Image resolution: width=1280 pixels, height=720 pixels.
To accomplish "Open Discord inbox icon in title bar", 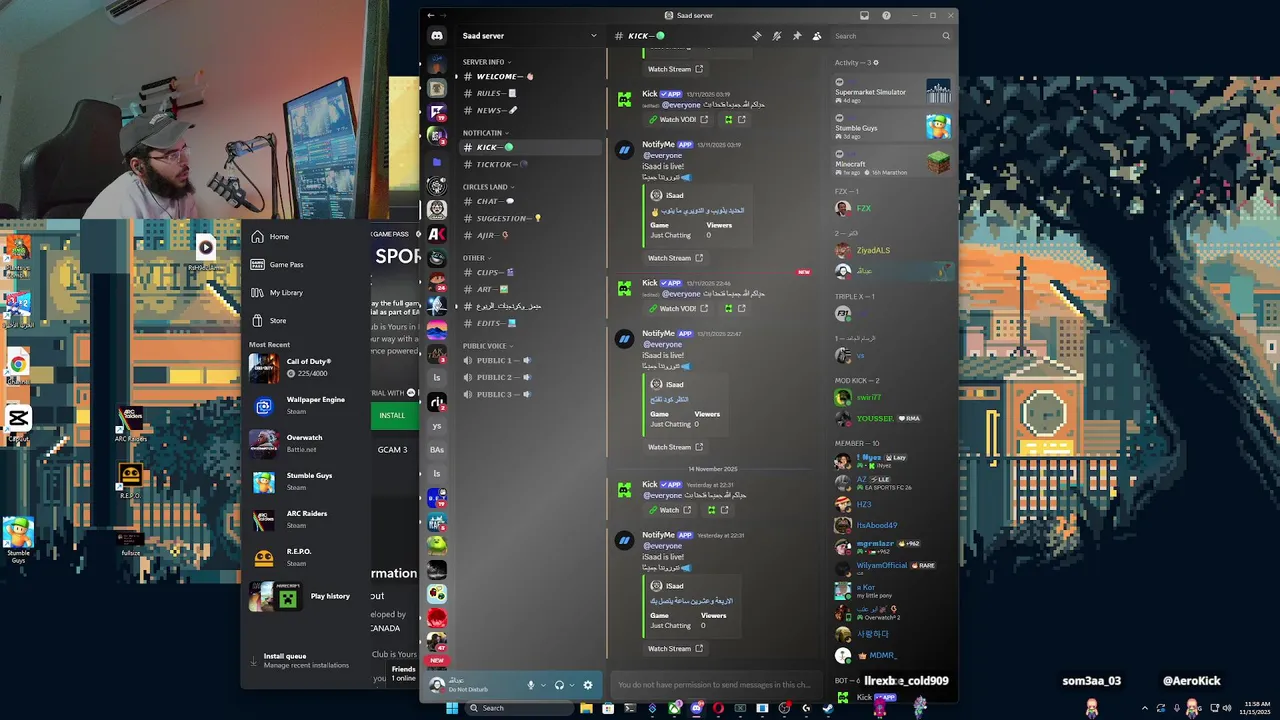I will pos(864,15).
